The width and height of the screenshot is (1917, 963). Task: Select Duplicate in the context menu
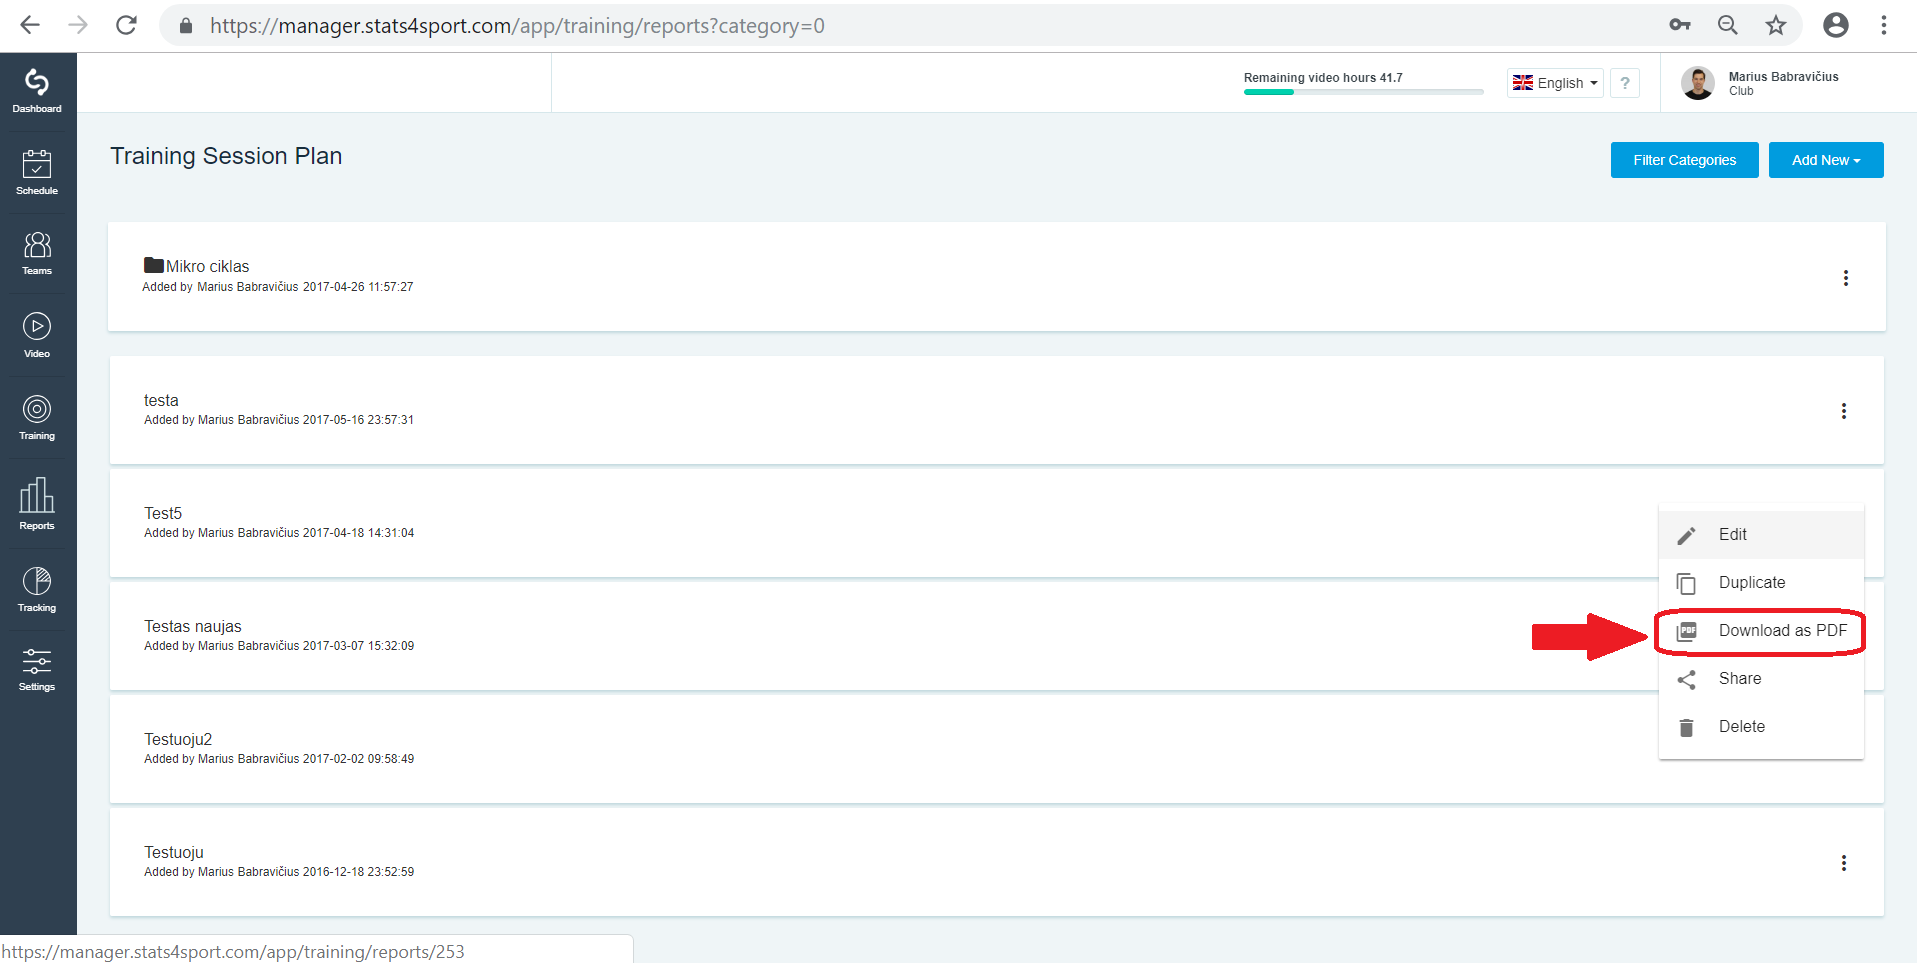coord(1761,583)
